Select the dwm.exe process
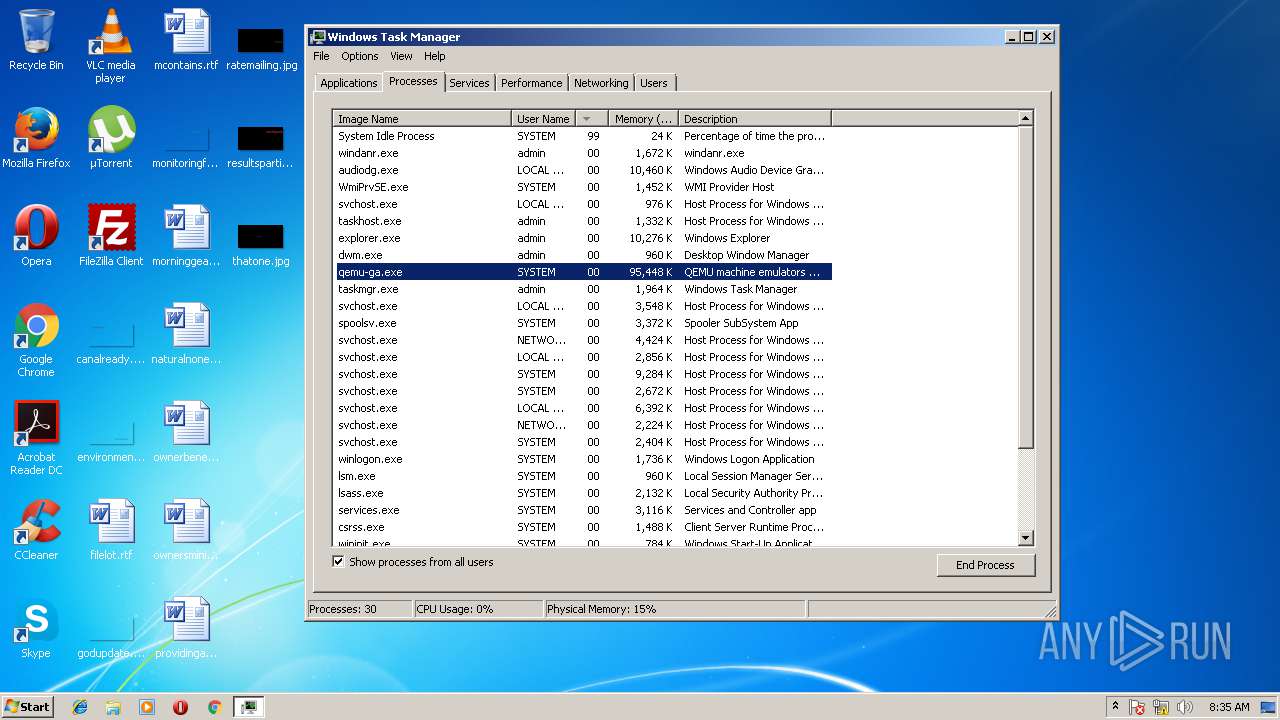 [582, 255]
